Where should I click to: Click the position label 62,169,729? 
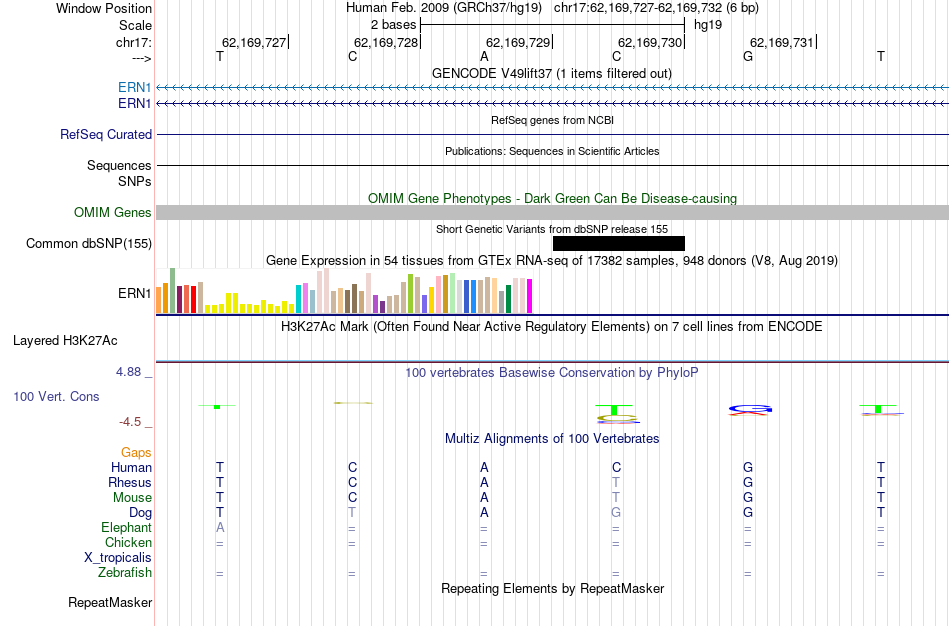[x=518, y=42]
